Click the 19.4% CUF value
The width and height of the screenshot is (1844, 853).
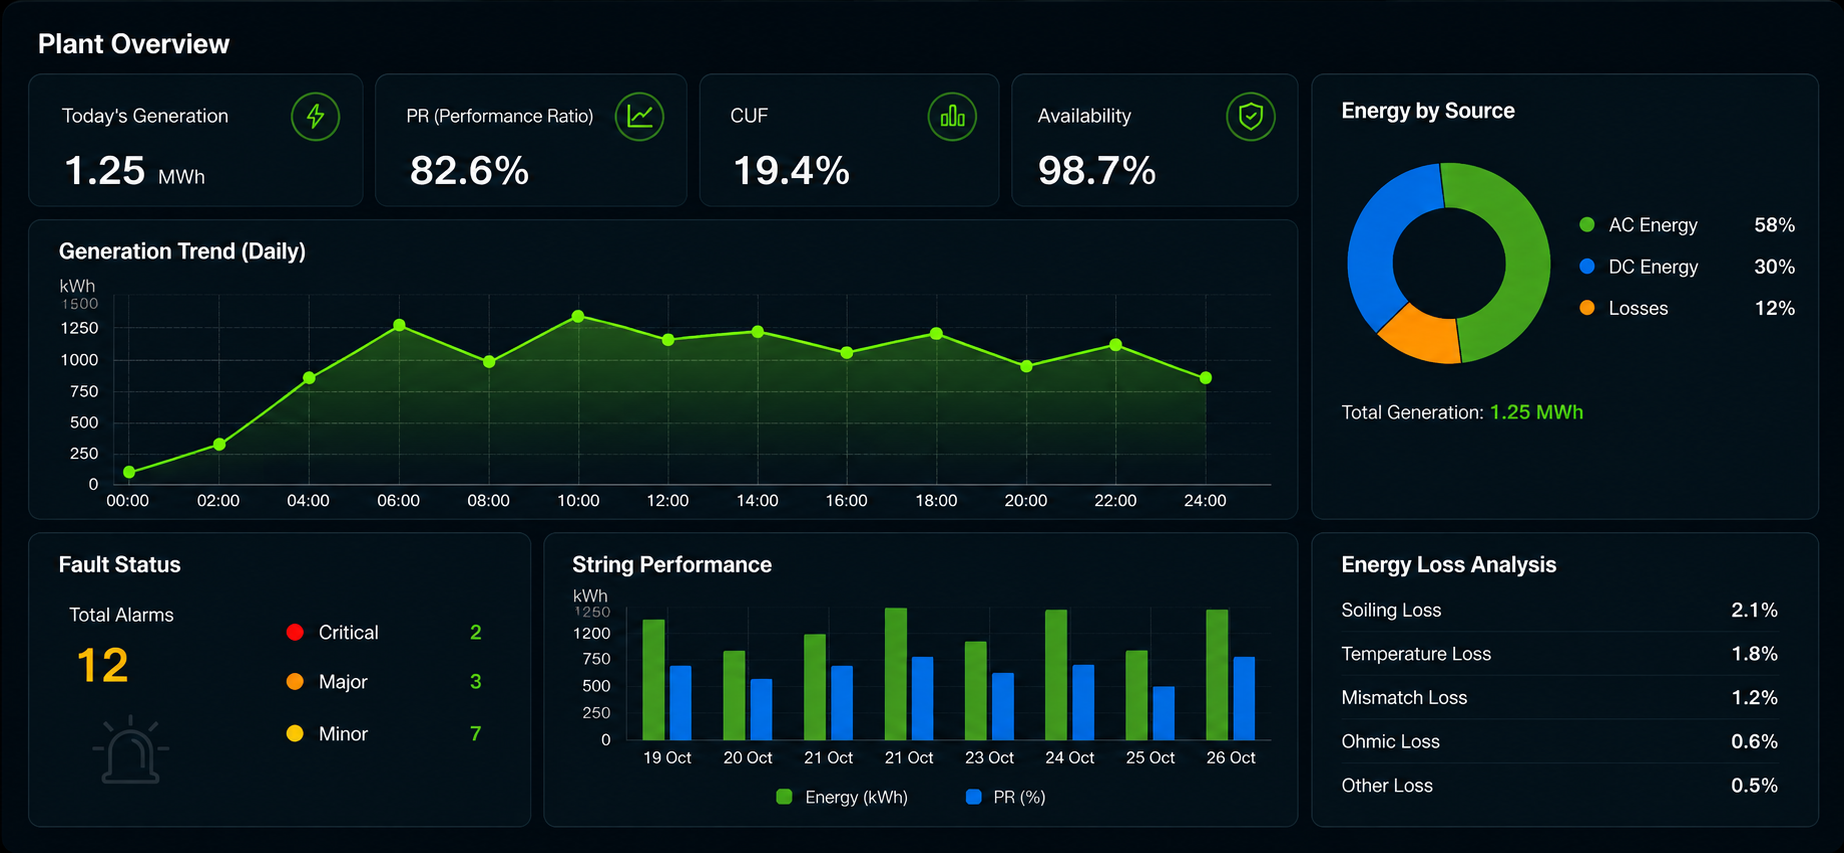pyautogui.click(x=791, y=171)
